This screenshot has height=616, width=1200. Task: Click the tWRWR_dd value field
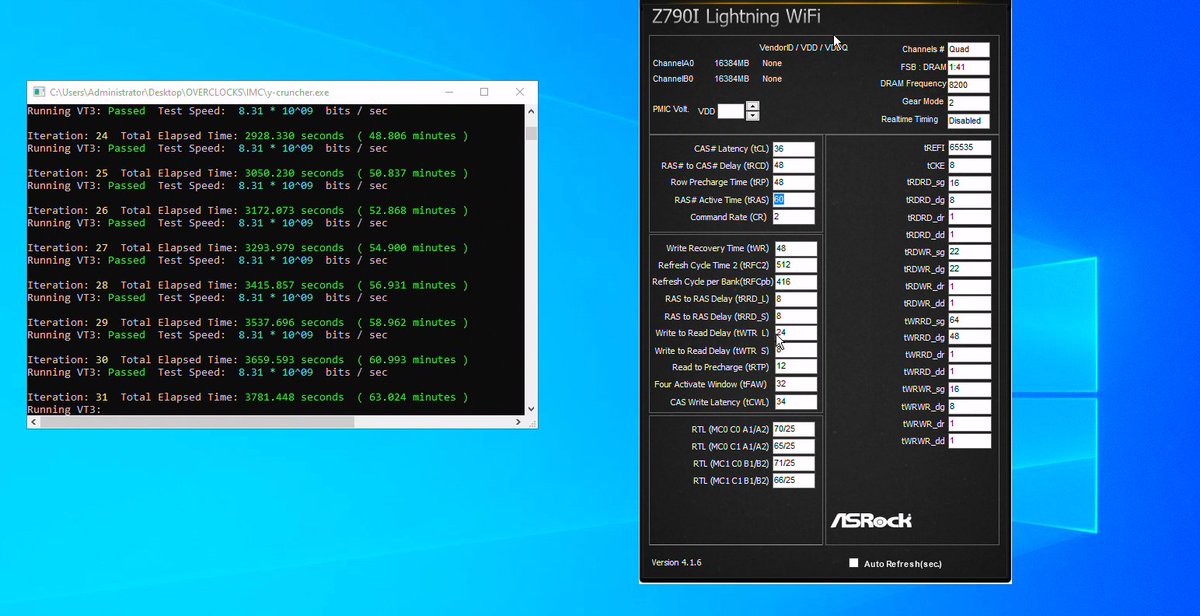[969, 440]
